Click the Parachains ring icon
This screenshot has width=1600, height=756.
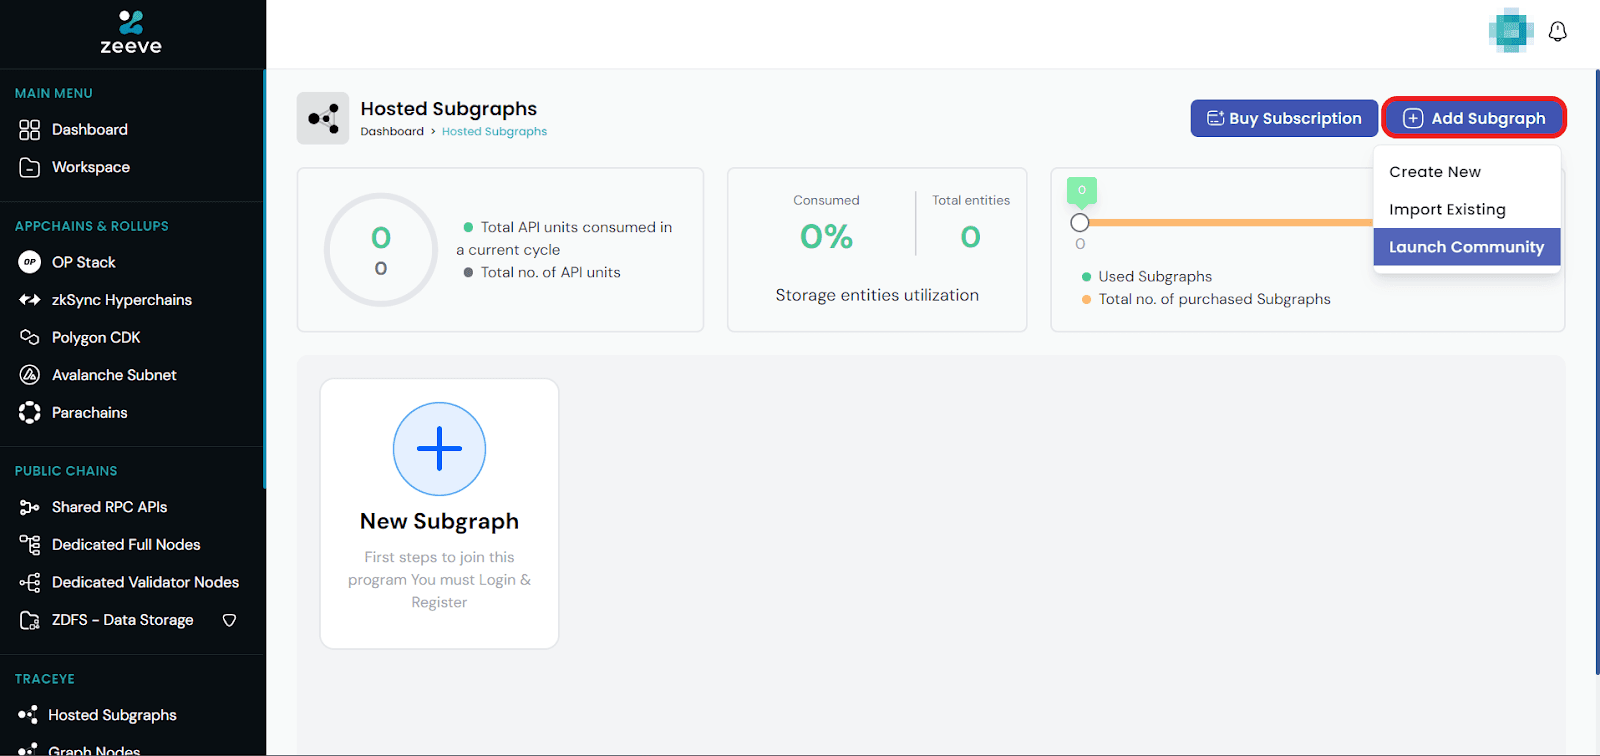coord(30,412)
